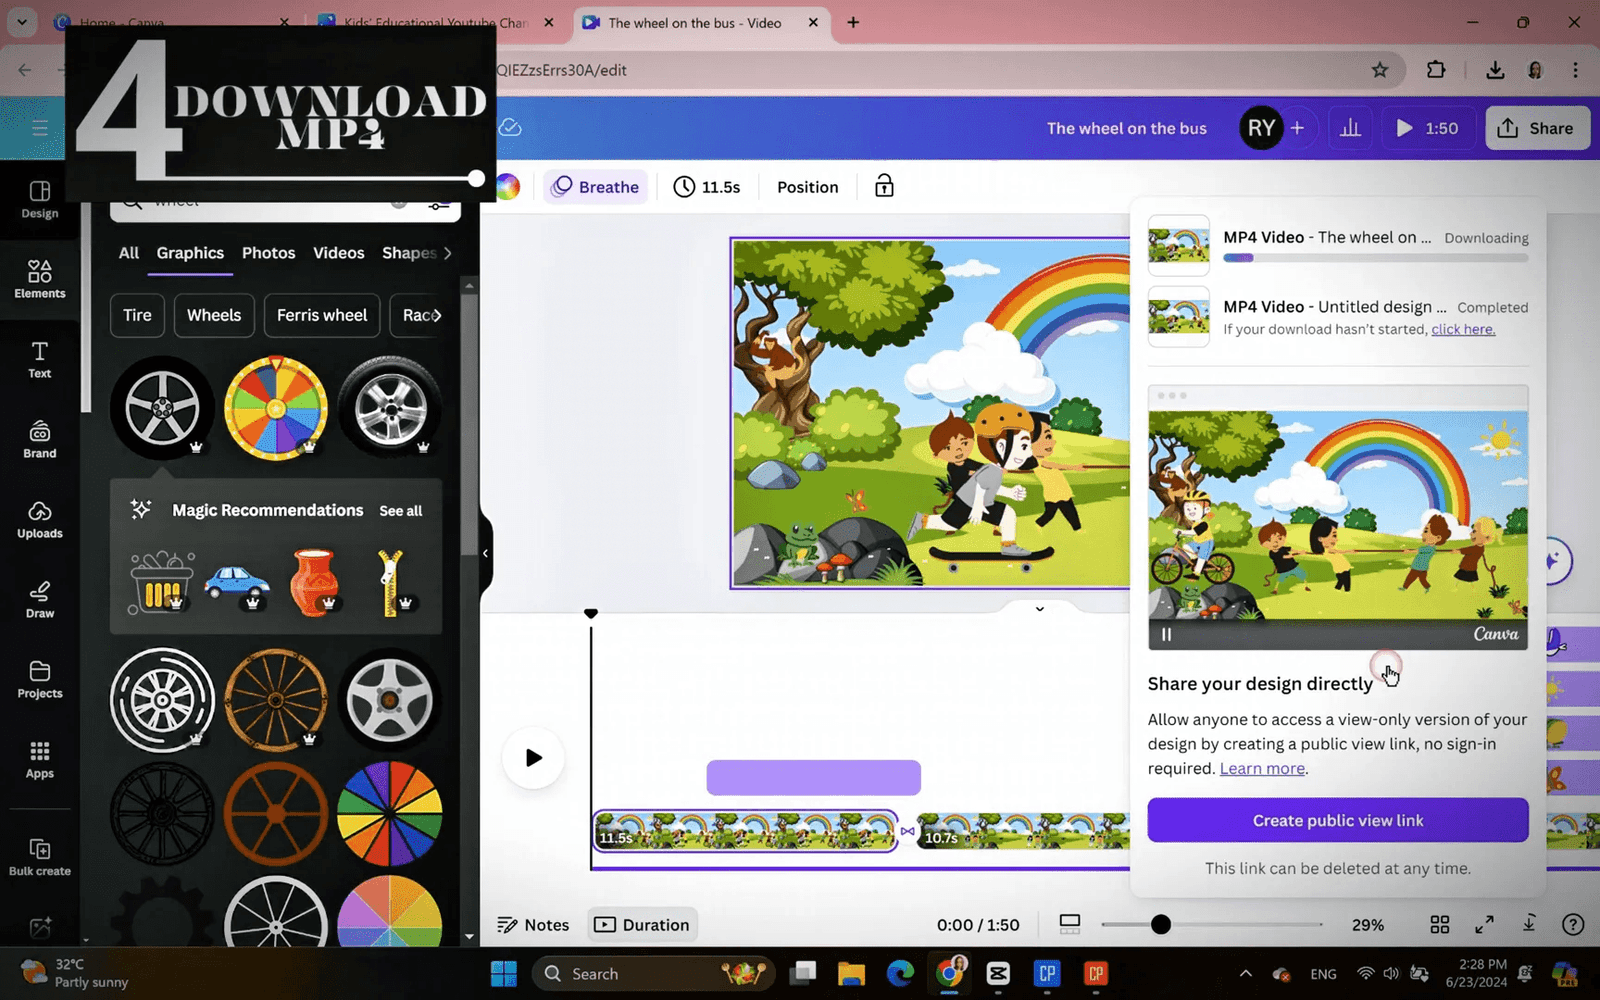The width and height of the screenshot is (1600, 1000).
Task: Open the Learn more link
Action: click(x=1262, y=768)
